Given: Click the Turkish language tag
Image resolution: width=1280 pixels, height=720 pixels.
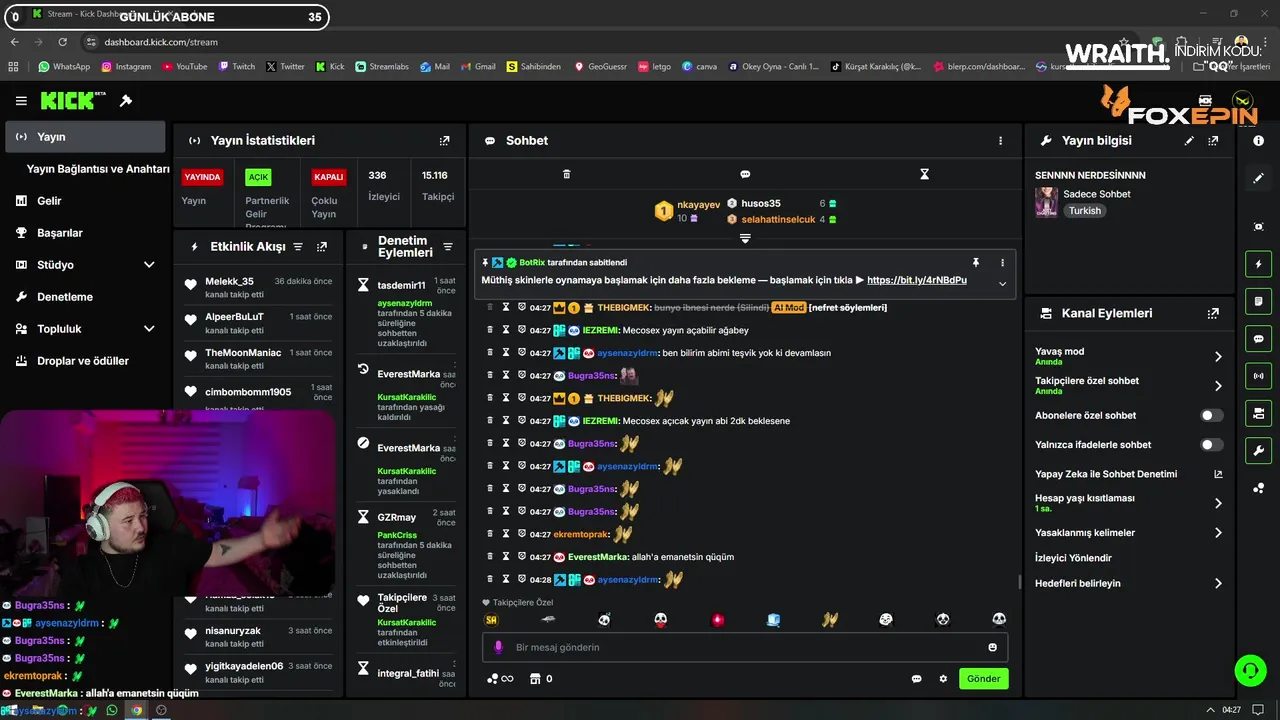Looking at the screenshot, I should pos(1084,211).
